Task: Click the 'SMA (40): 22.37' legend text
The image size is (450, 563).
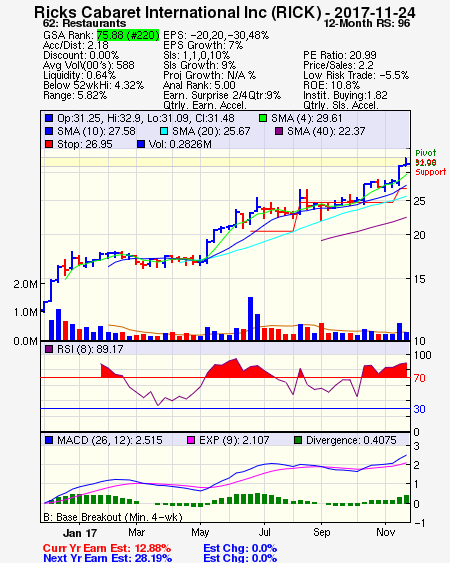Action: click(326, 131)
